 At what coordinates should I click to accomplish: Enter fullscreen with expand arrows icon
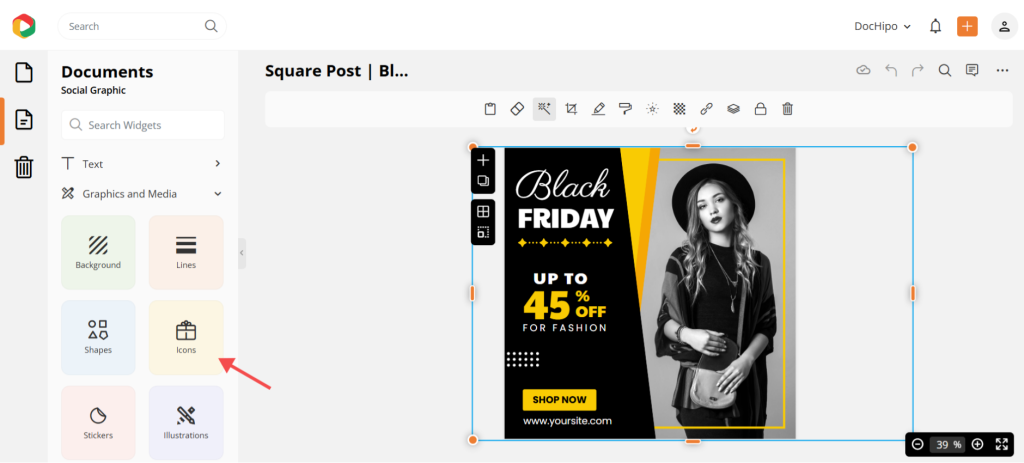click(x=1002, y=445)
